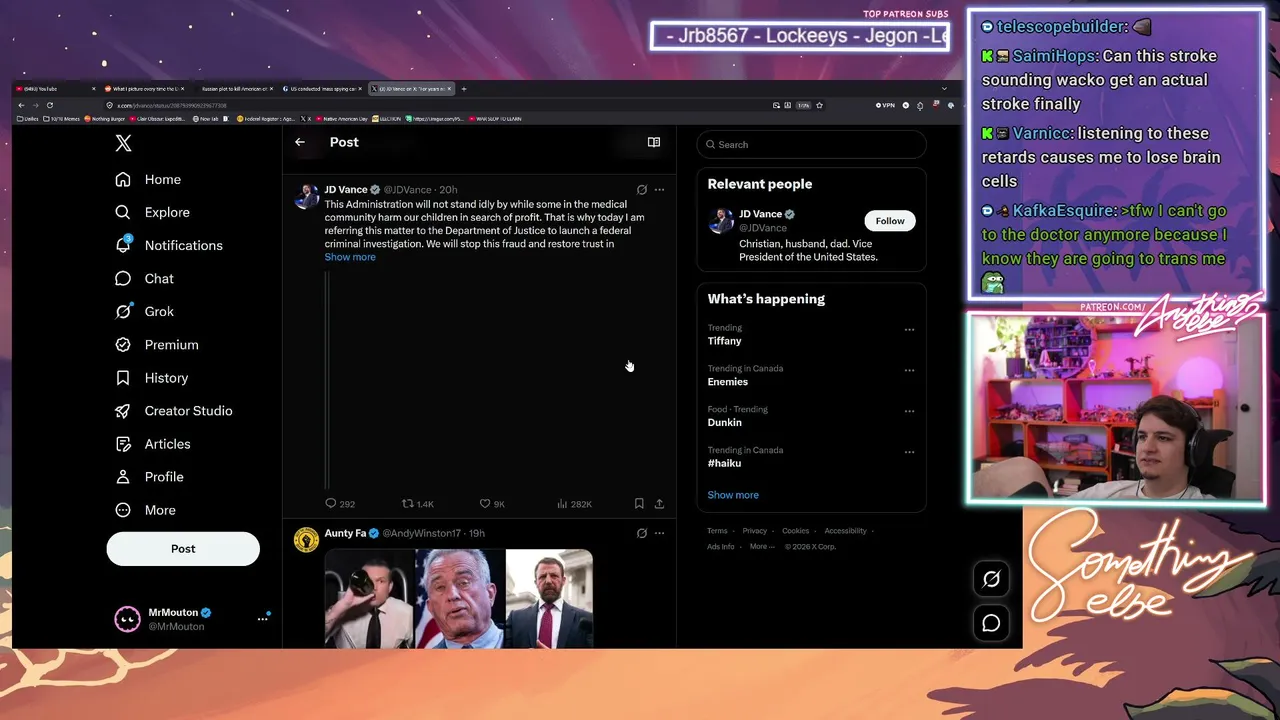
Task: Click the X search input field
Action: (811, 144)
